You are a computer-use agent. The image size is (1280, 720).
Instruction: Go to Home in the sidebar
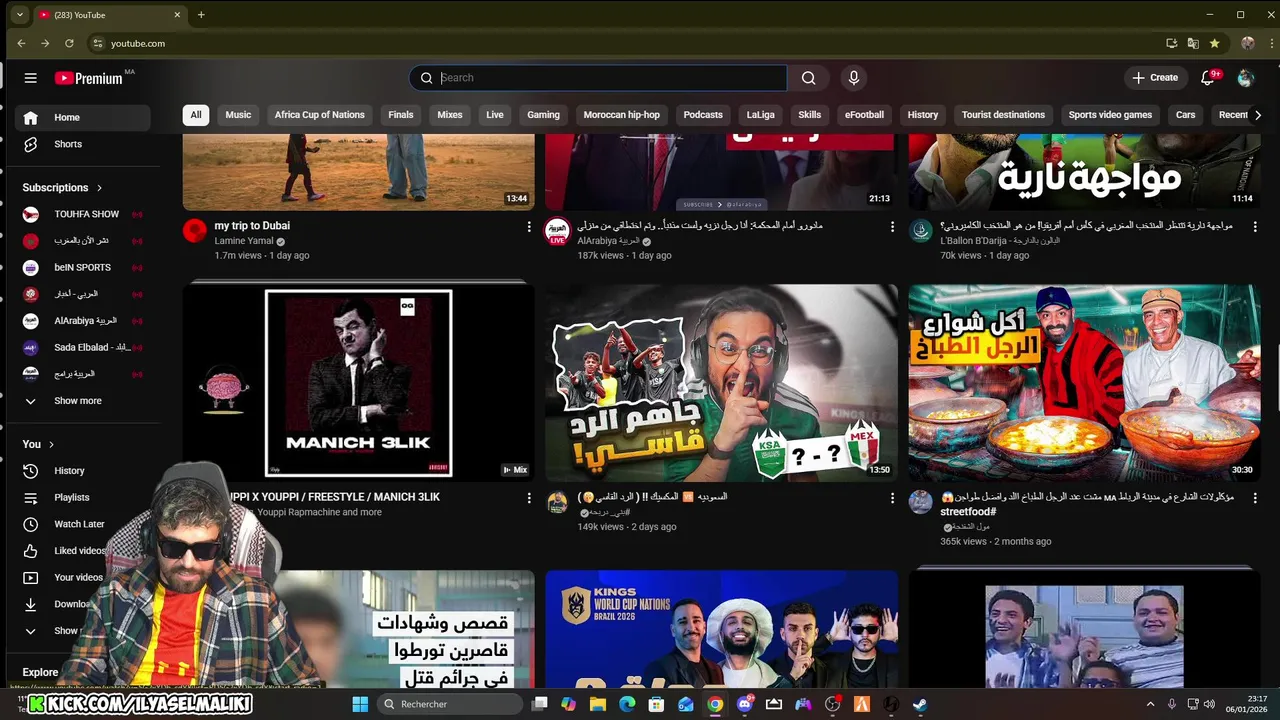(84, 117)
